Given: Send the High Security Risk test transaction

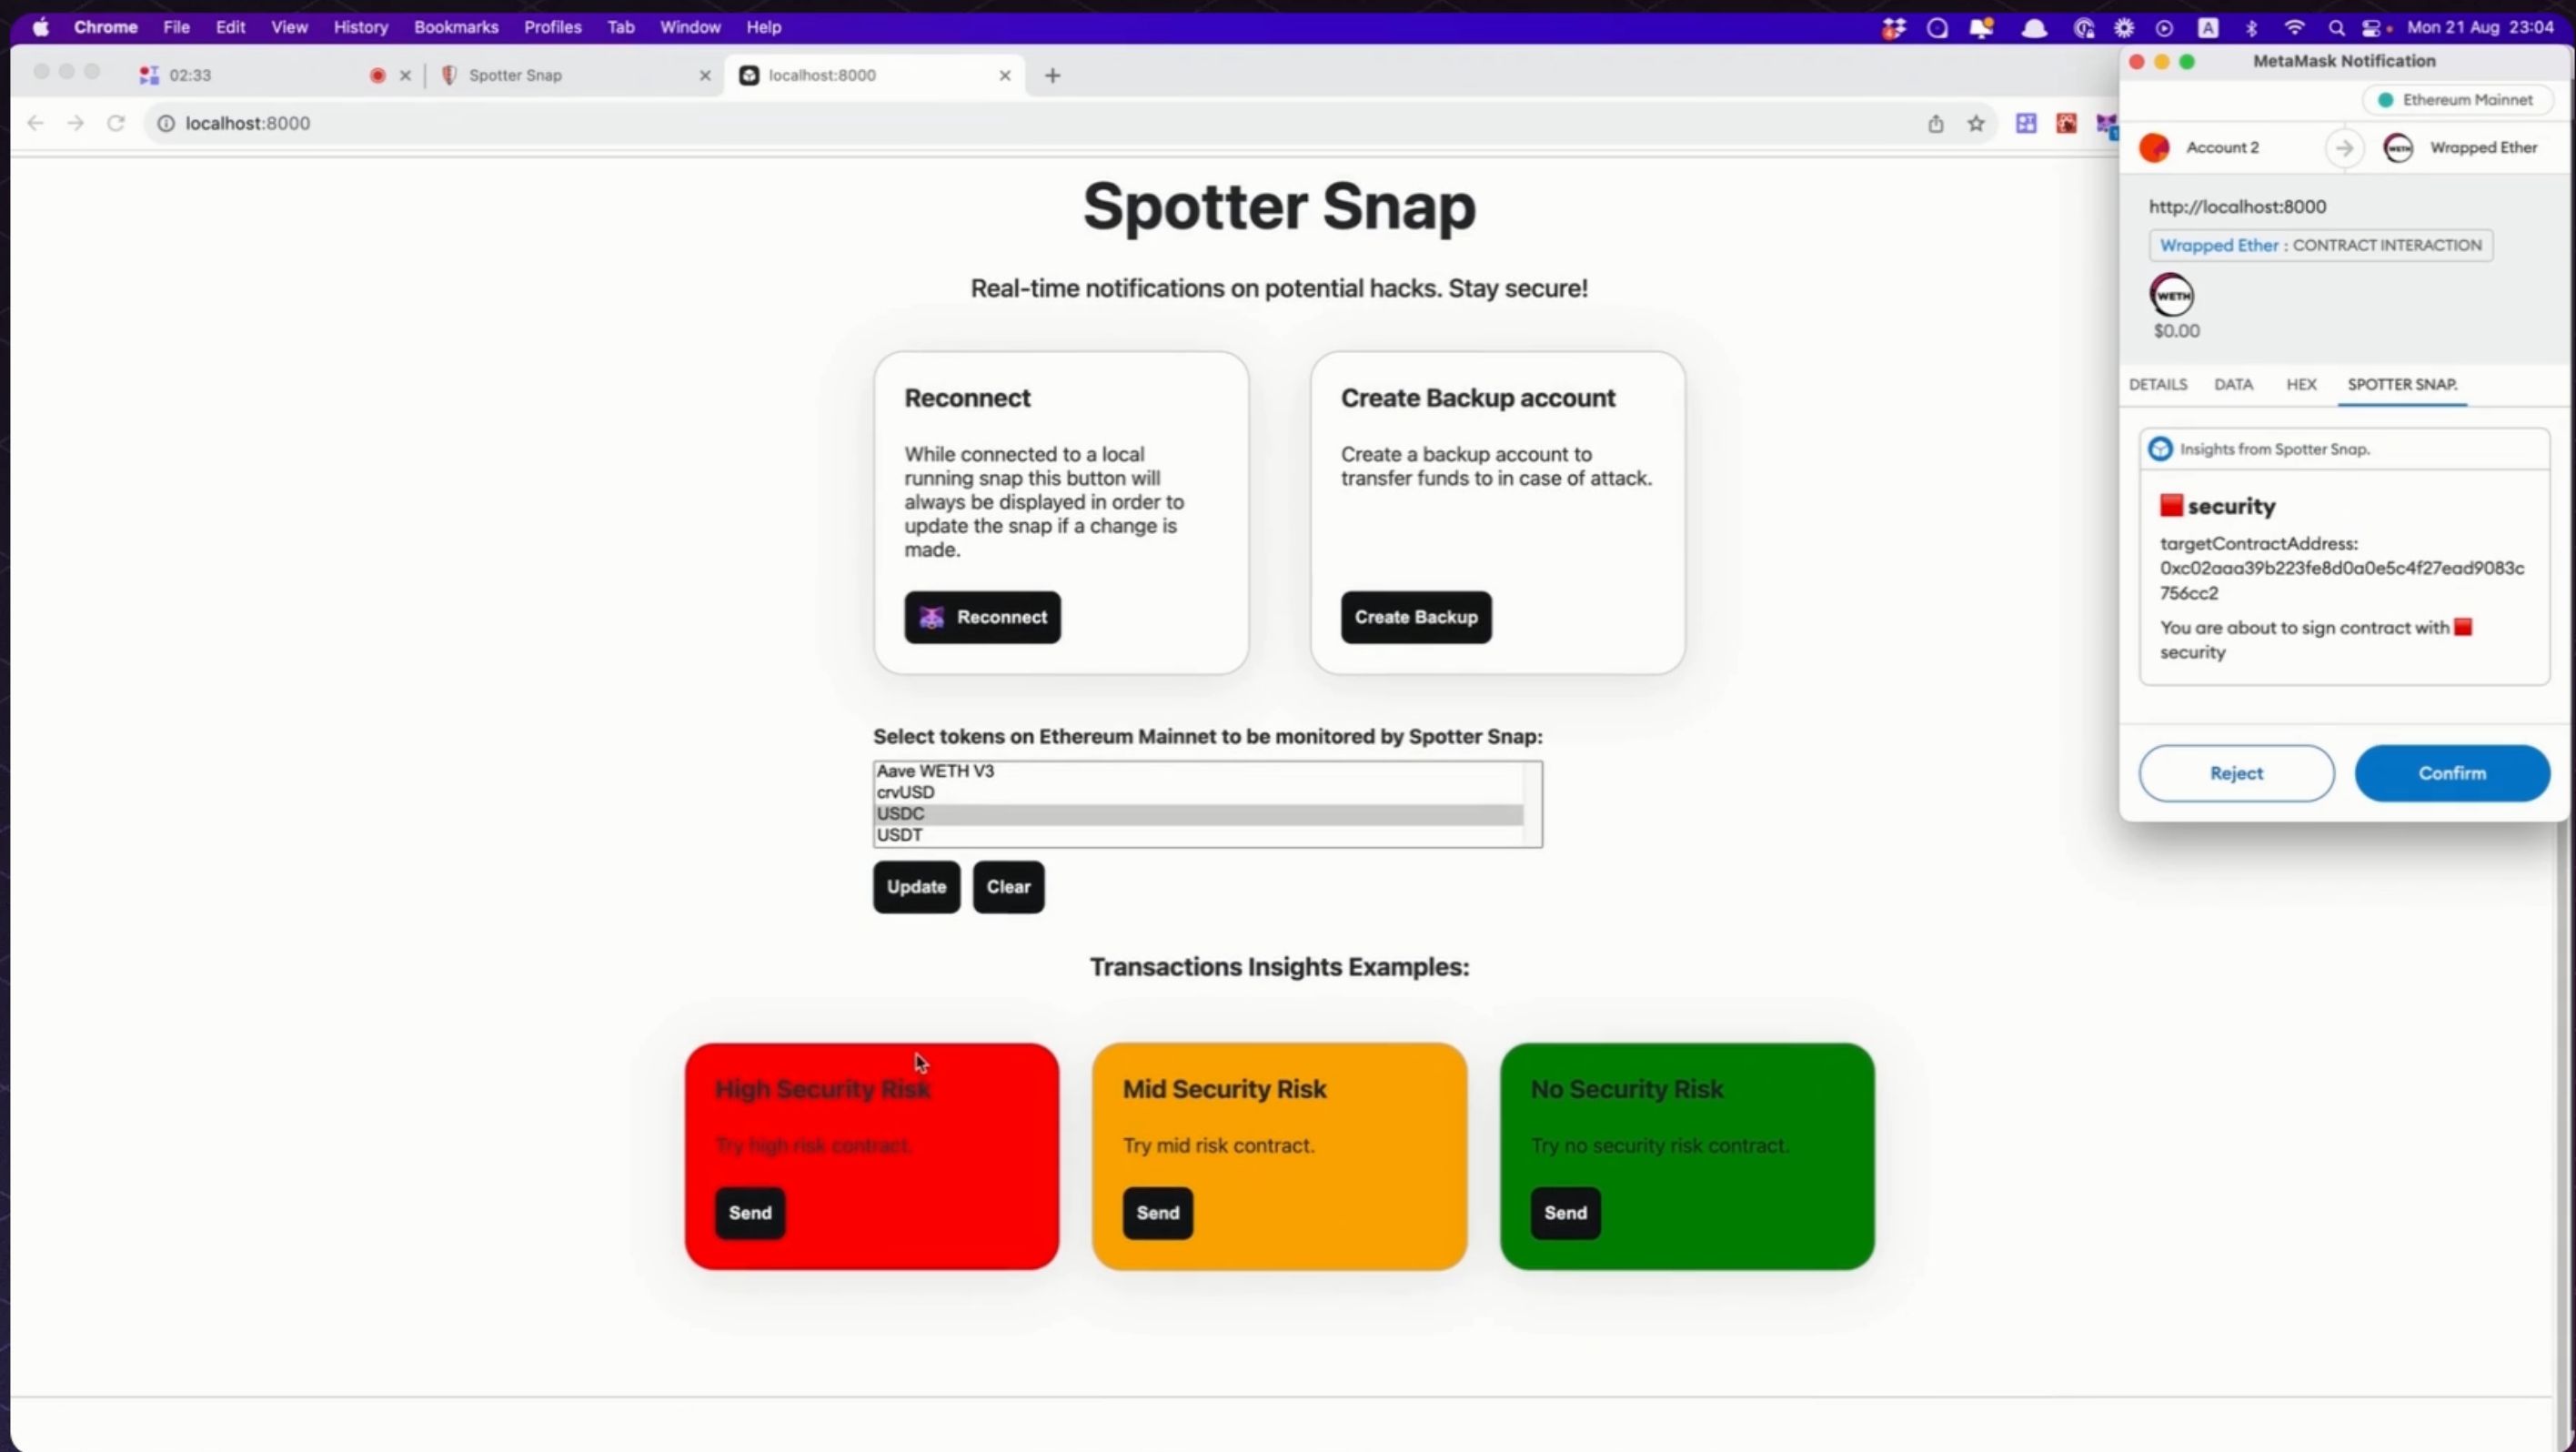Looking at the screenshot, I should click(x=749, y=1212).
